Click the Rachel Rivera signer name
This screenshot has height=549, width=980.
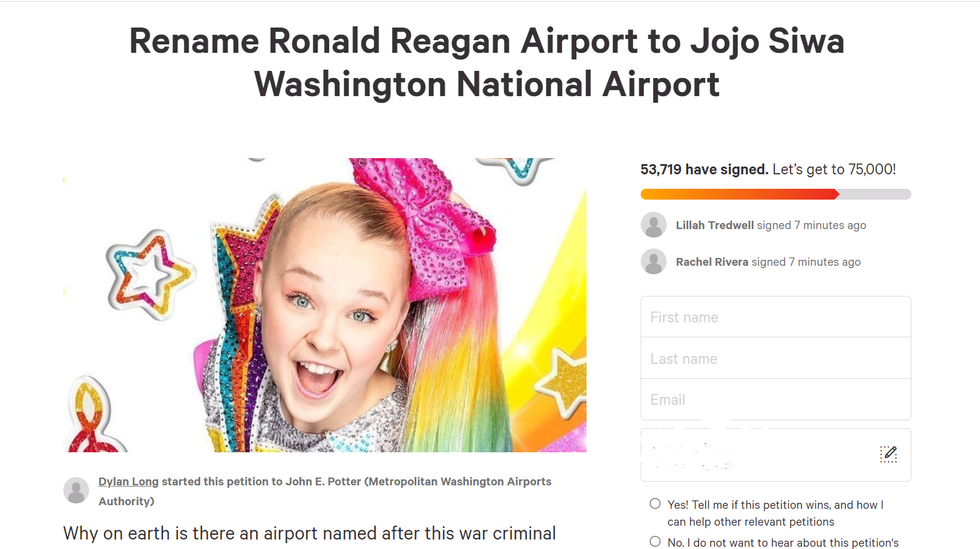[x=711, y=262]
